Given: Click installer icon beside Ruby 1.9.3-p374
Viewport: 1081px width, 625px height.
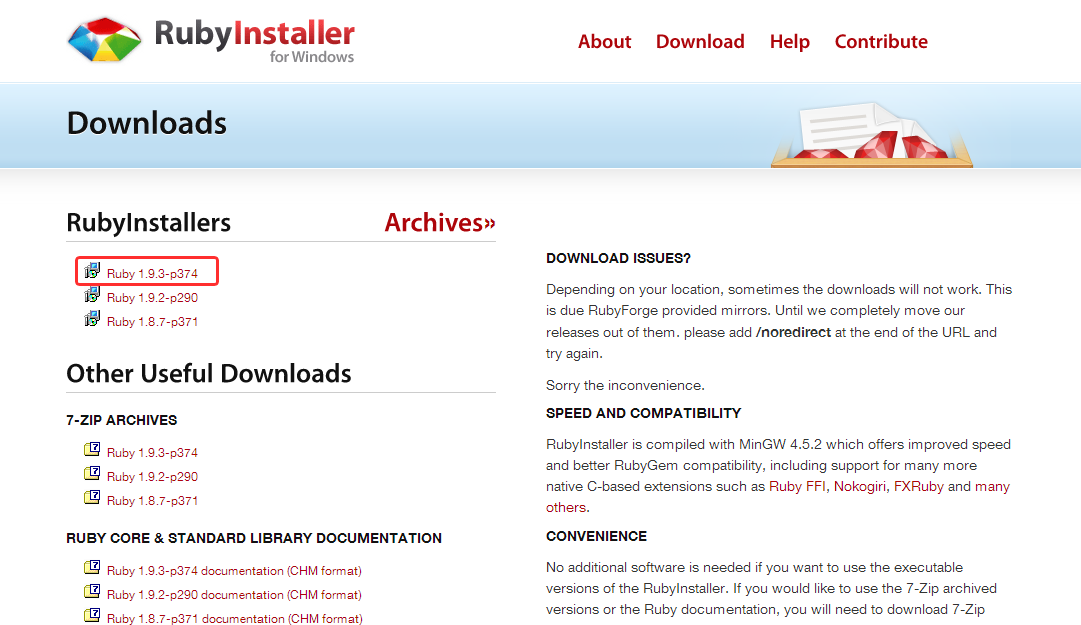Looking at the screenshot, I should (93, 271).
